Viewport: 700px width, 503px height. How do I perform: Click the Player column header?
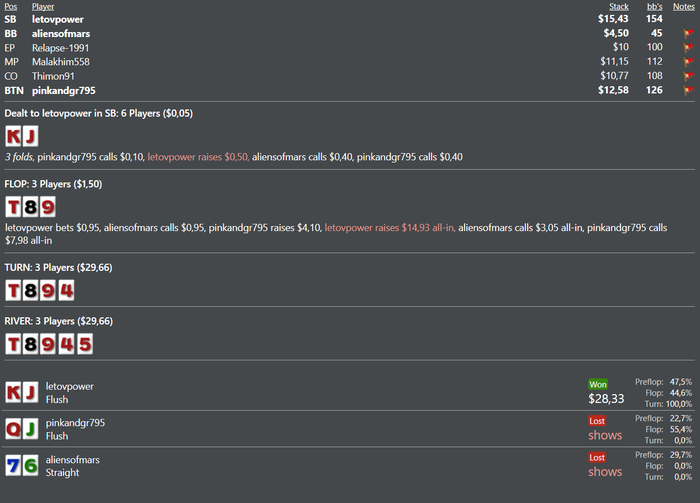point(43,6)
